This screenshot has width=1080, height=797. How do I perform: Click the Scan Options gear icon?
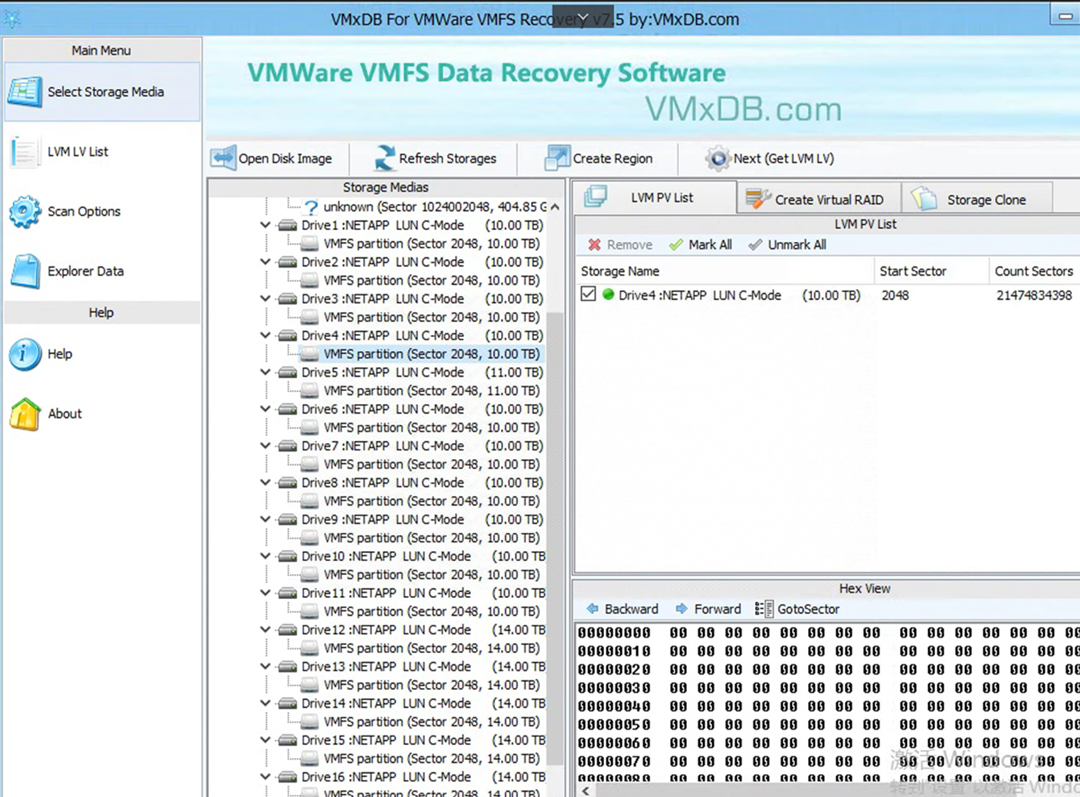[25, 211]
